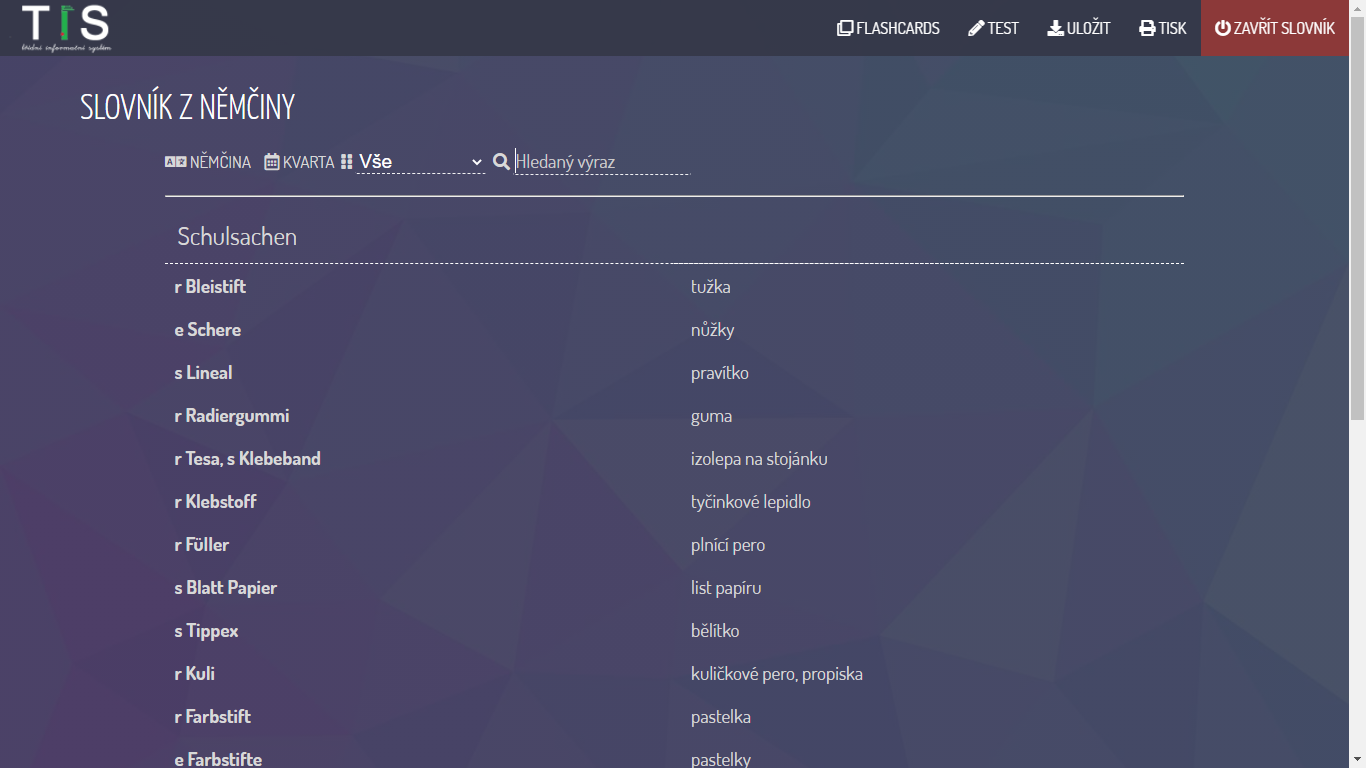
Task: Expand the Vše category dropdown
Action: 421,162
